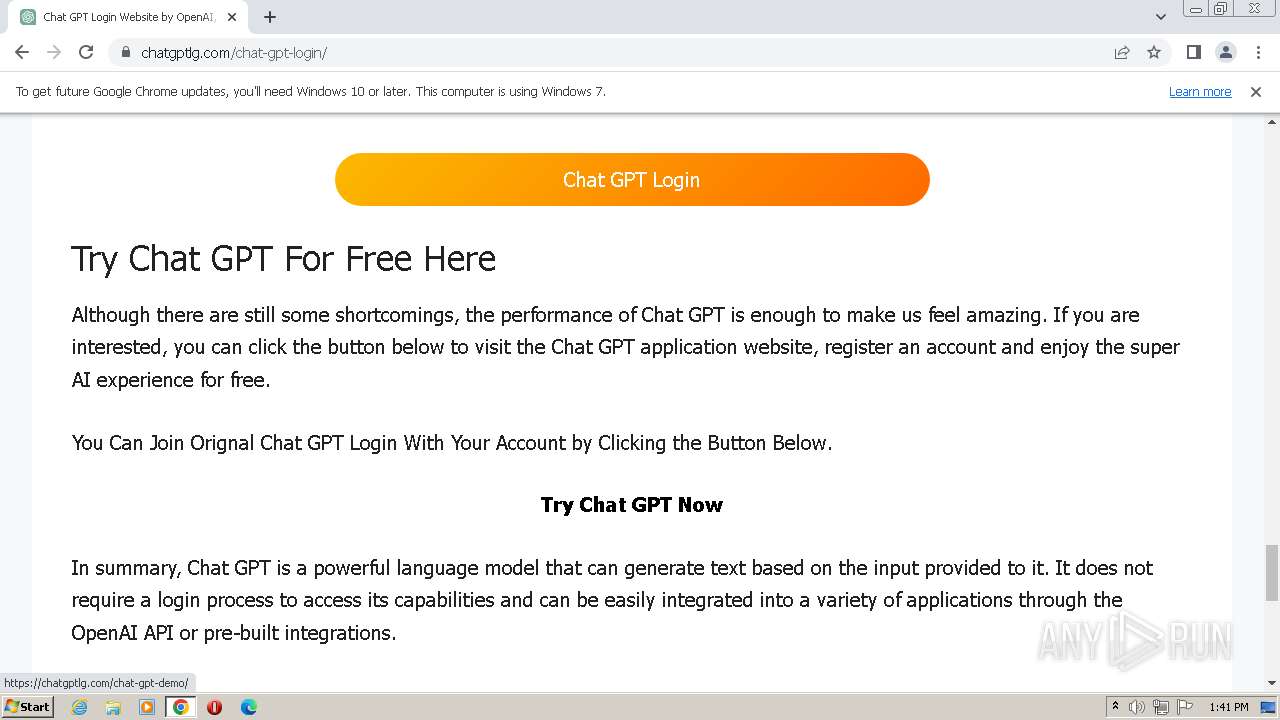
Task: Open the Chrome three-dot menu
Action: click(1258, 52)
